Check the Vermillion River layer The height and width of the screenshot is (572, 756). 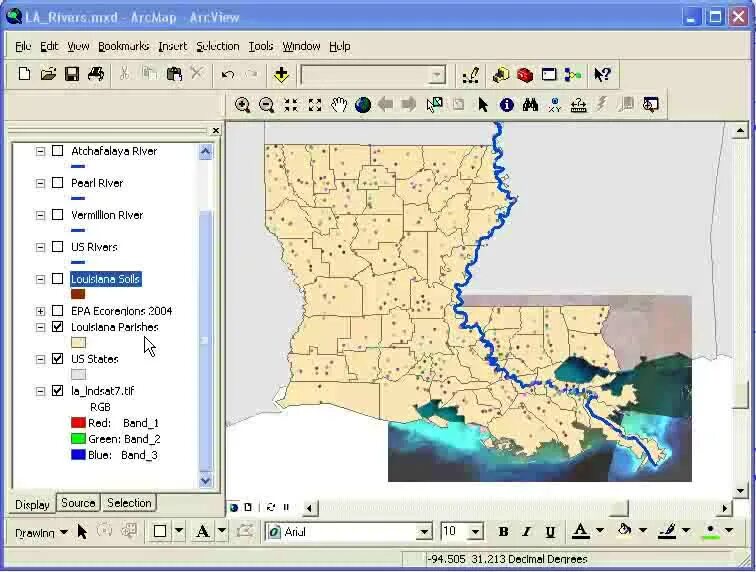click(57, 215)
